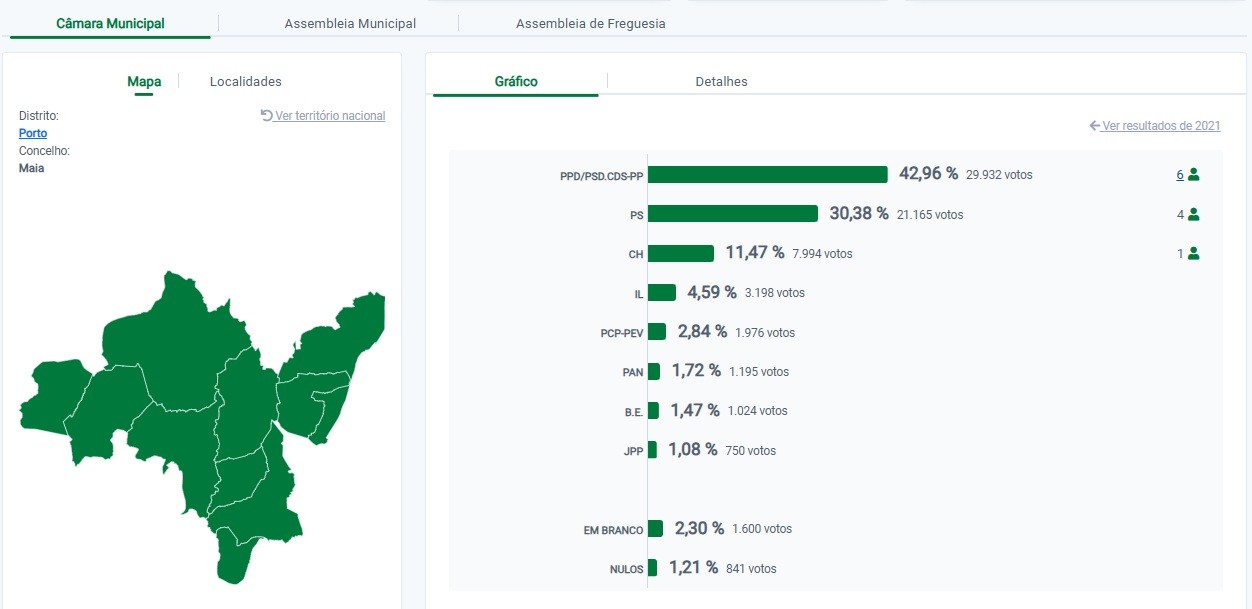Image resolution: width=1252 pixels, height=609 pixels.
Task: Switch to the Assembleia Municipal tab
Action: [350, 23]
